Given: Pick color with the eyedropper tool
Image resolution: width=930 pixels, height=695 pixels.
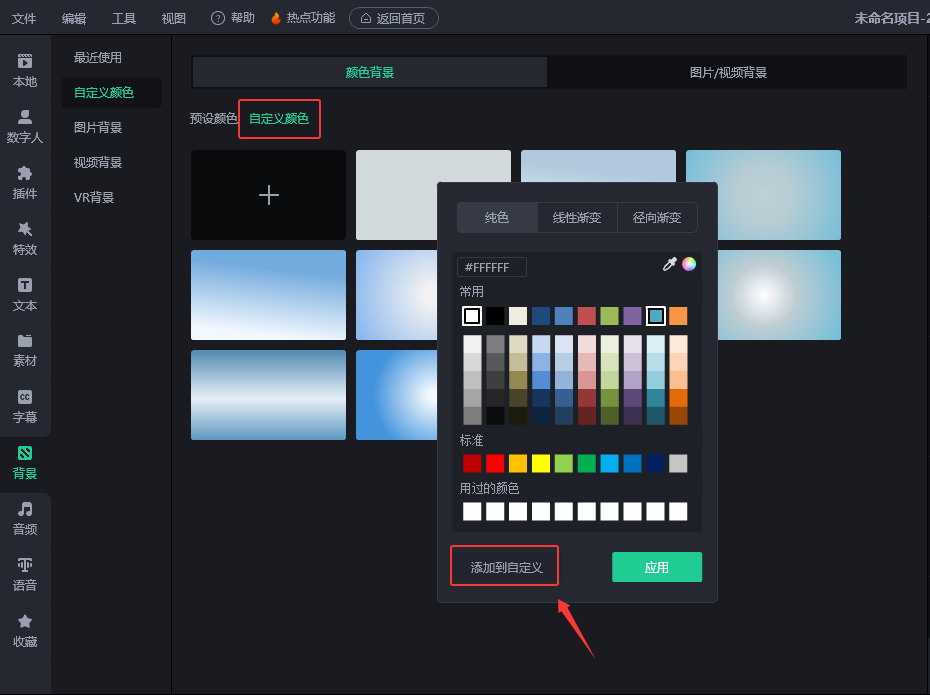Looking at the screenshot, I should click(x=669, y=264).
